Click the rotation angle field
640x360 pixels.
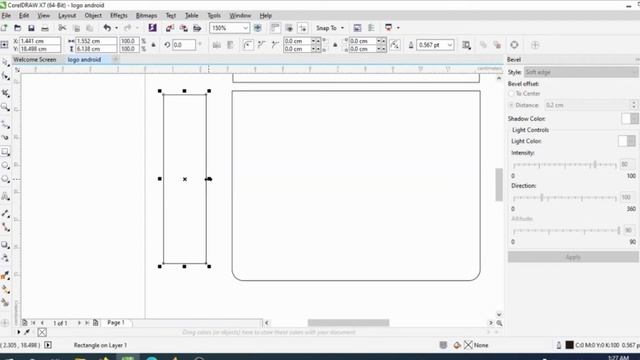click(x=183, y=45)
